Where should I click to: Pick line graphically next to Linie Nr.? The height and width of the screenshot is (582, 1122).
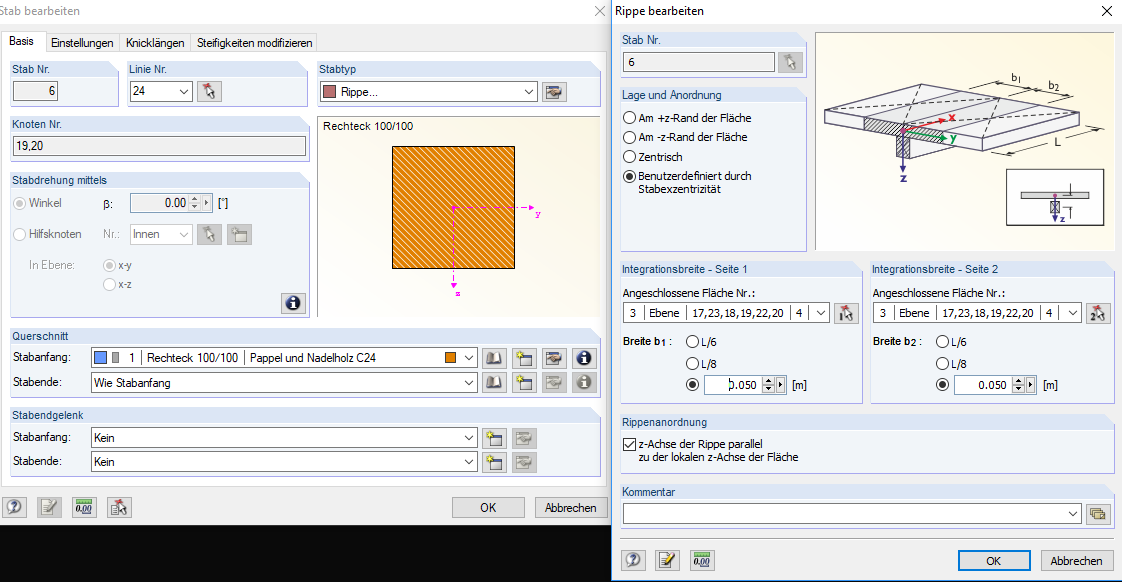point(209,92)
